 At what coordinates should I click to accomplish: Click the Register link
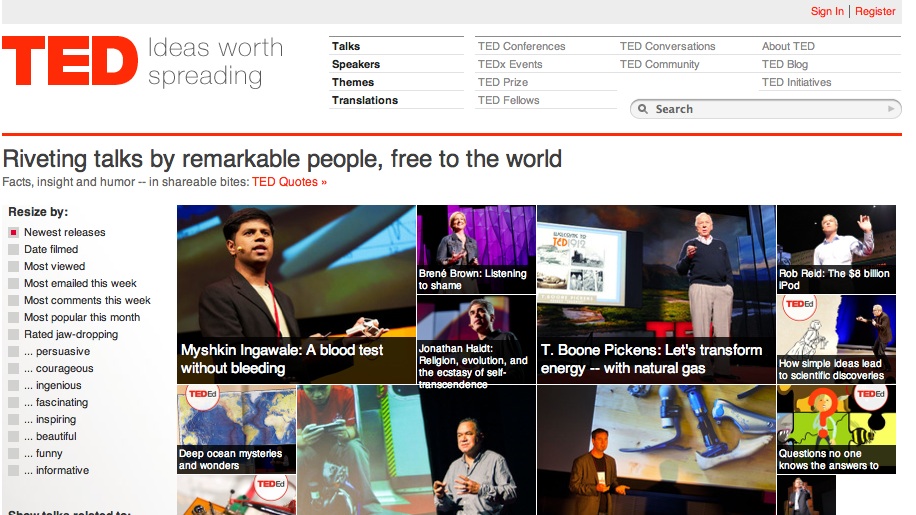[875, 11]
